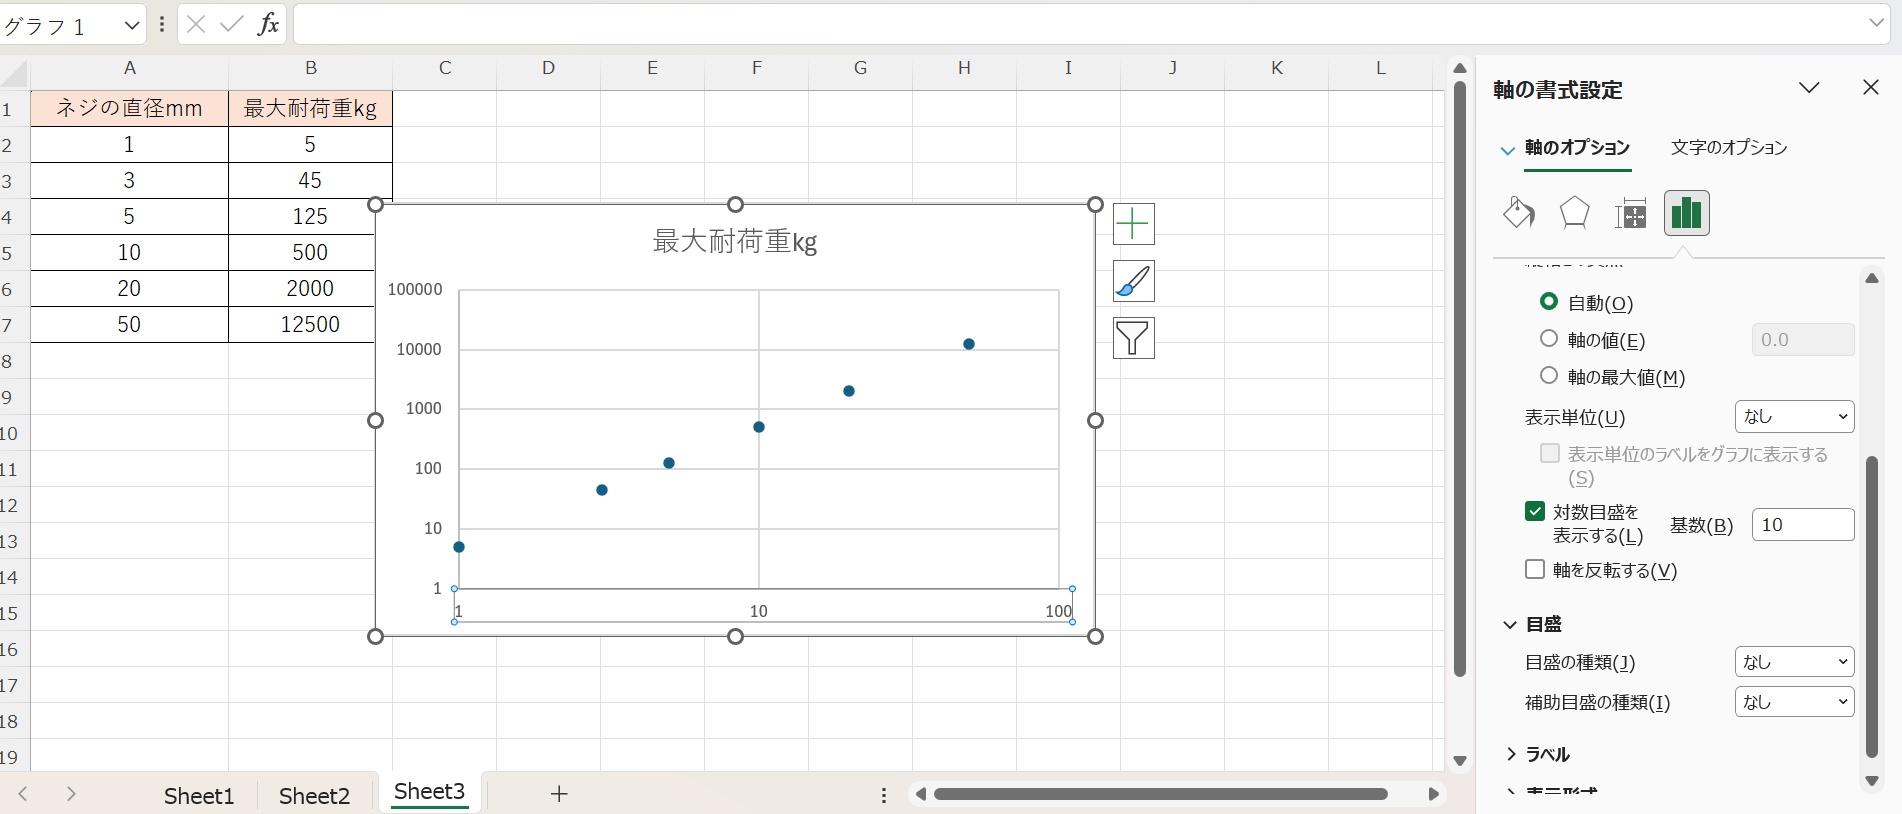Viewport: 1902px width, 814px height.
Task: Choose the 軸の最大値 radio option
Action: point(1549,376)
